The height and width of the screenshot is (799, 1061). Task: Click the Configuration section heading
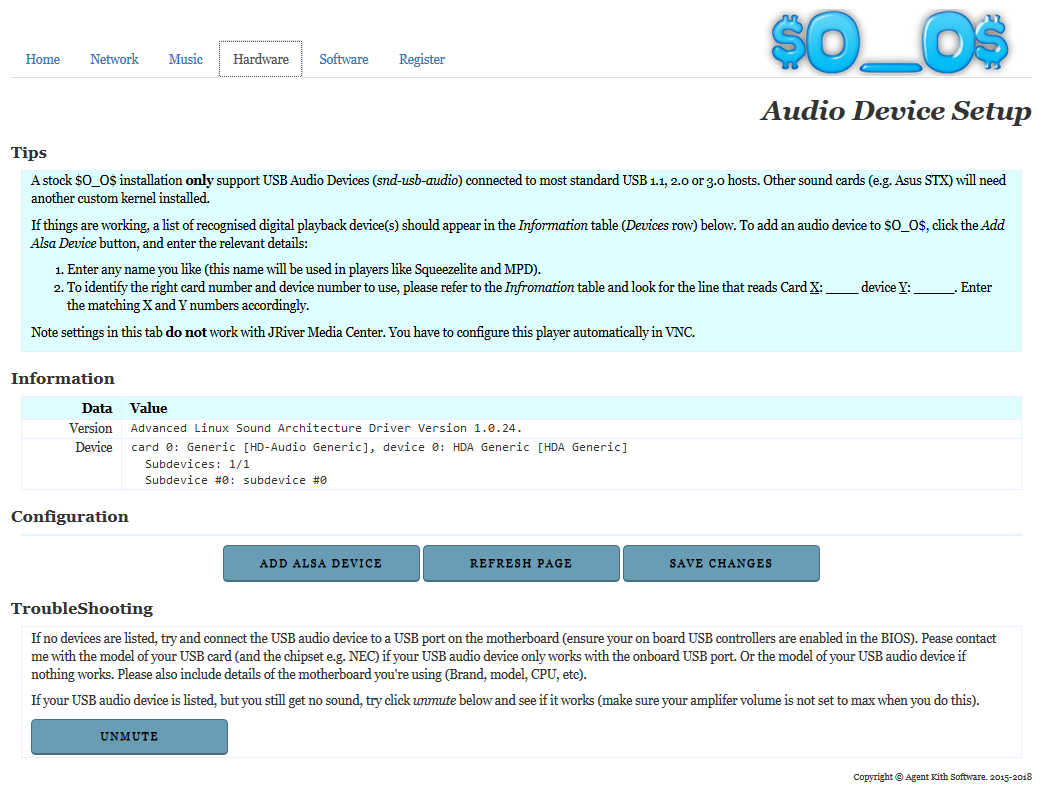(x=70, y=517)
